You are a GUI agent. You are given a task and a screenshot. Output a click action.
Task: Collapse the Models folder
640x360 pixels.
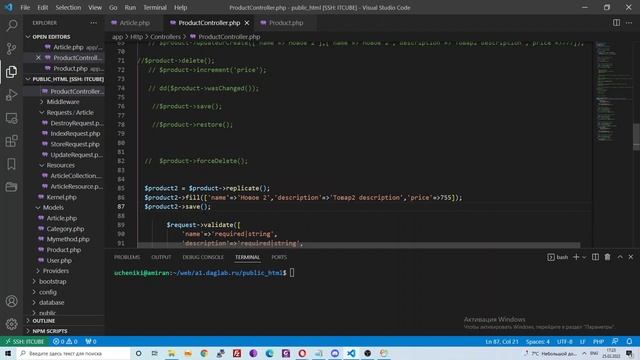click(53, 207)
